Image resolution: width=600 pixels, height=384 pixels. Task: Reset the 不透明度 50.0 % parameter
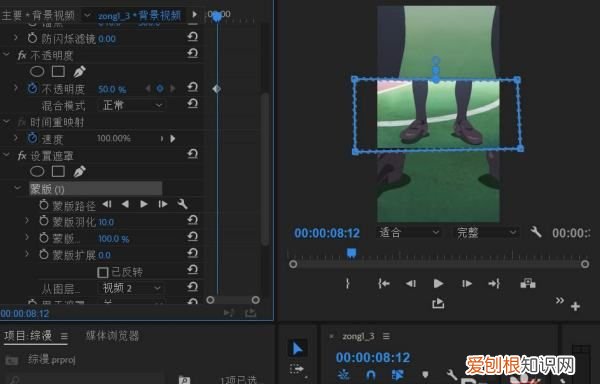point(192,87)
